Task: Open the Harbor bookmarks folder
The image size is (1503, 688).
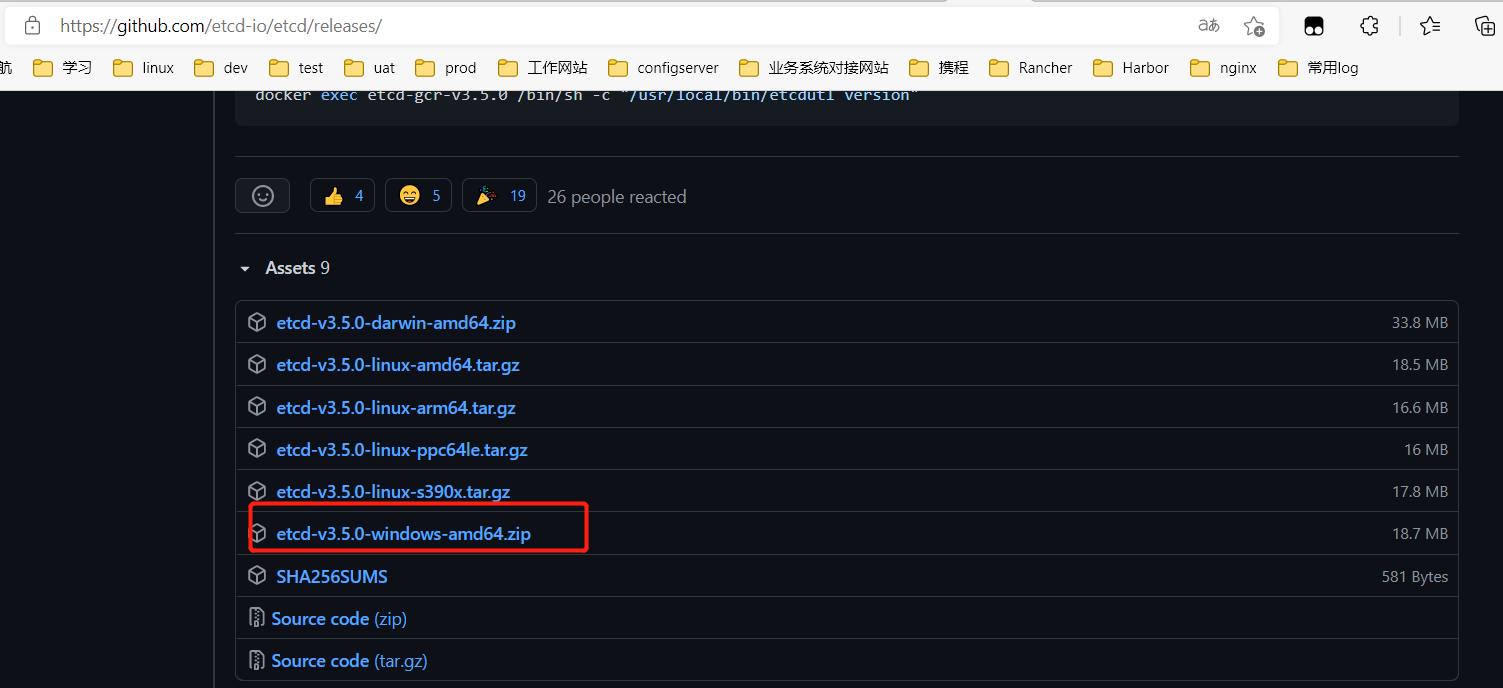Action: click(x=1131, y=68)
